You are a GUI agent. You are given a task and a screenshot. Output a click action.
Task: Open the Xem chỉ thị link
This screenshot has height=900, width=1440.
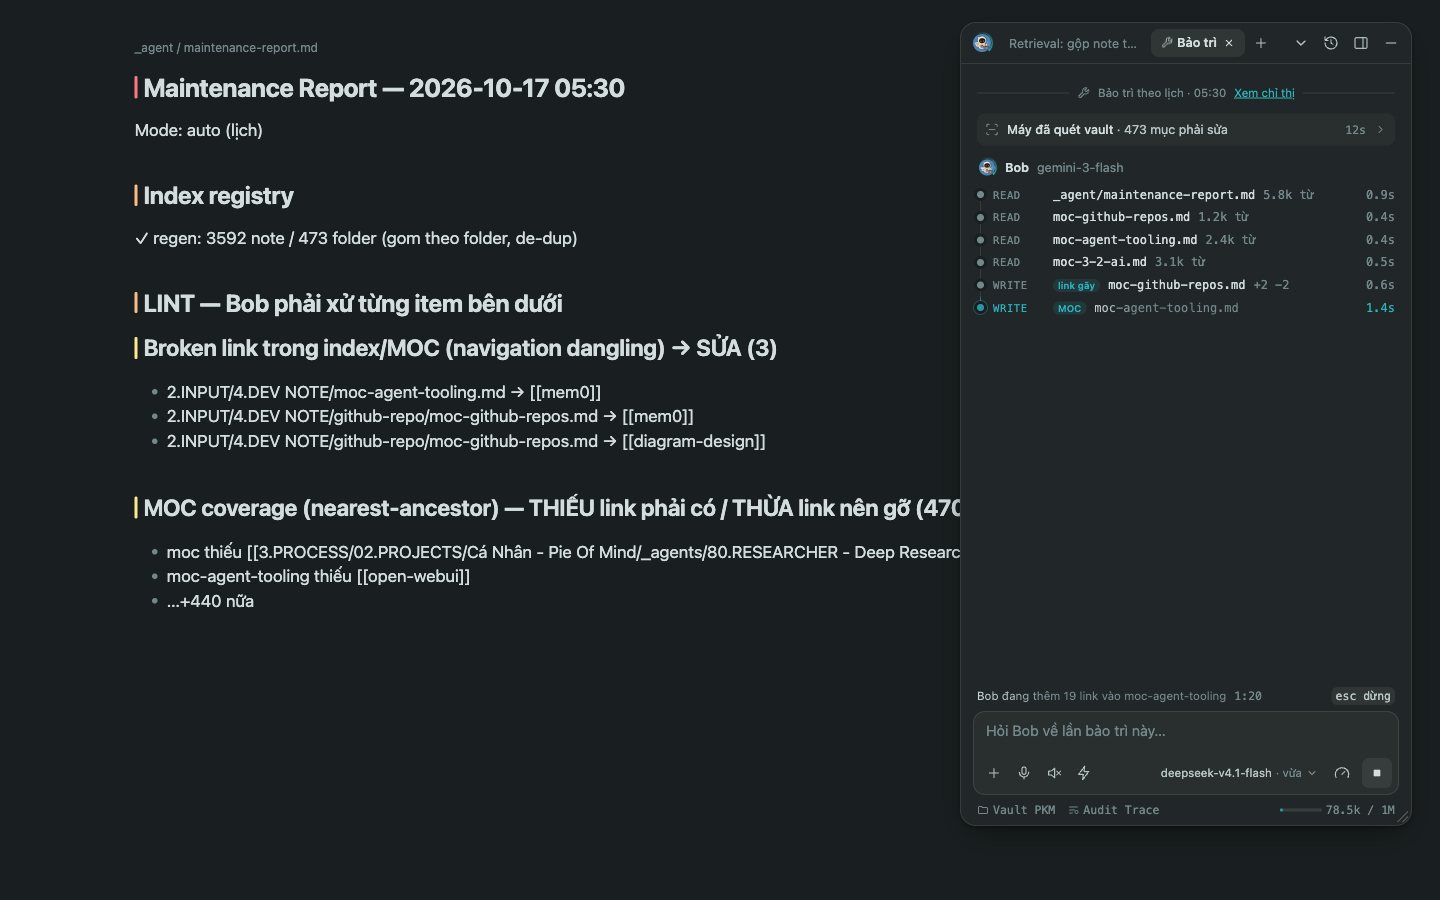(x=1264, y=93)
